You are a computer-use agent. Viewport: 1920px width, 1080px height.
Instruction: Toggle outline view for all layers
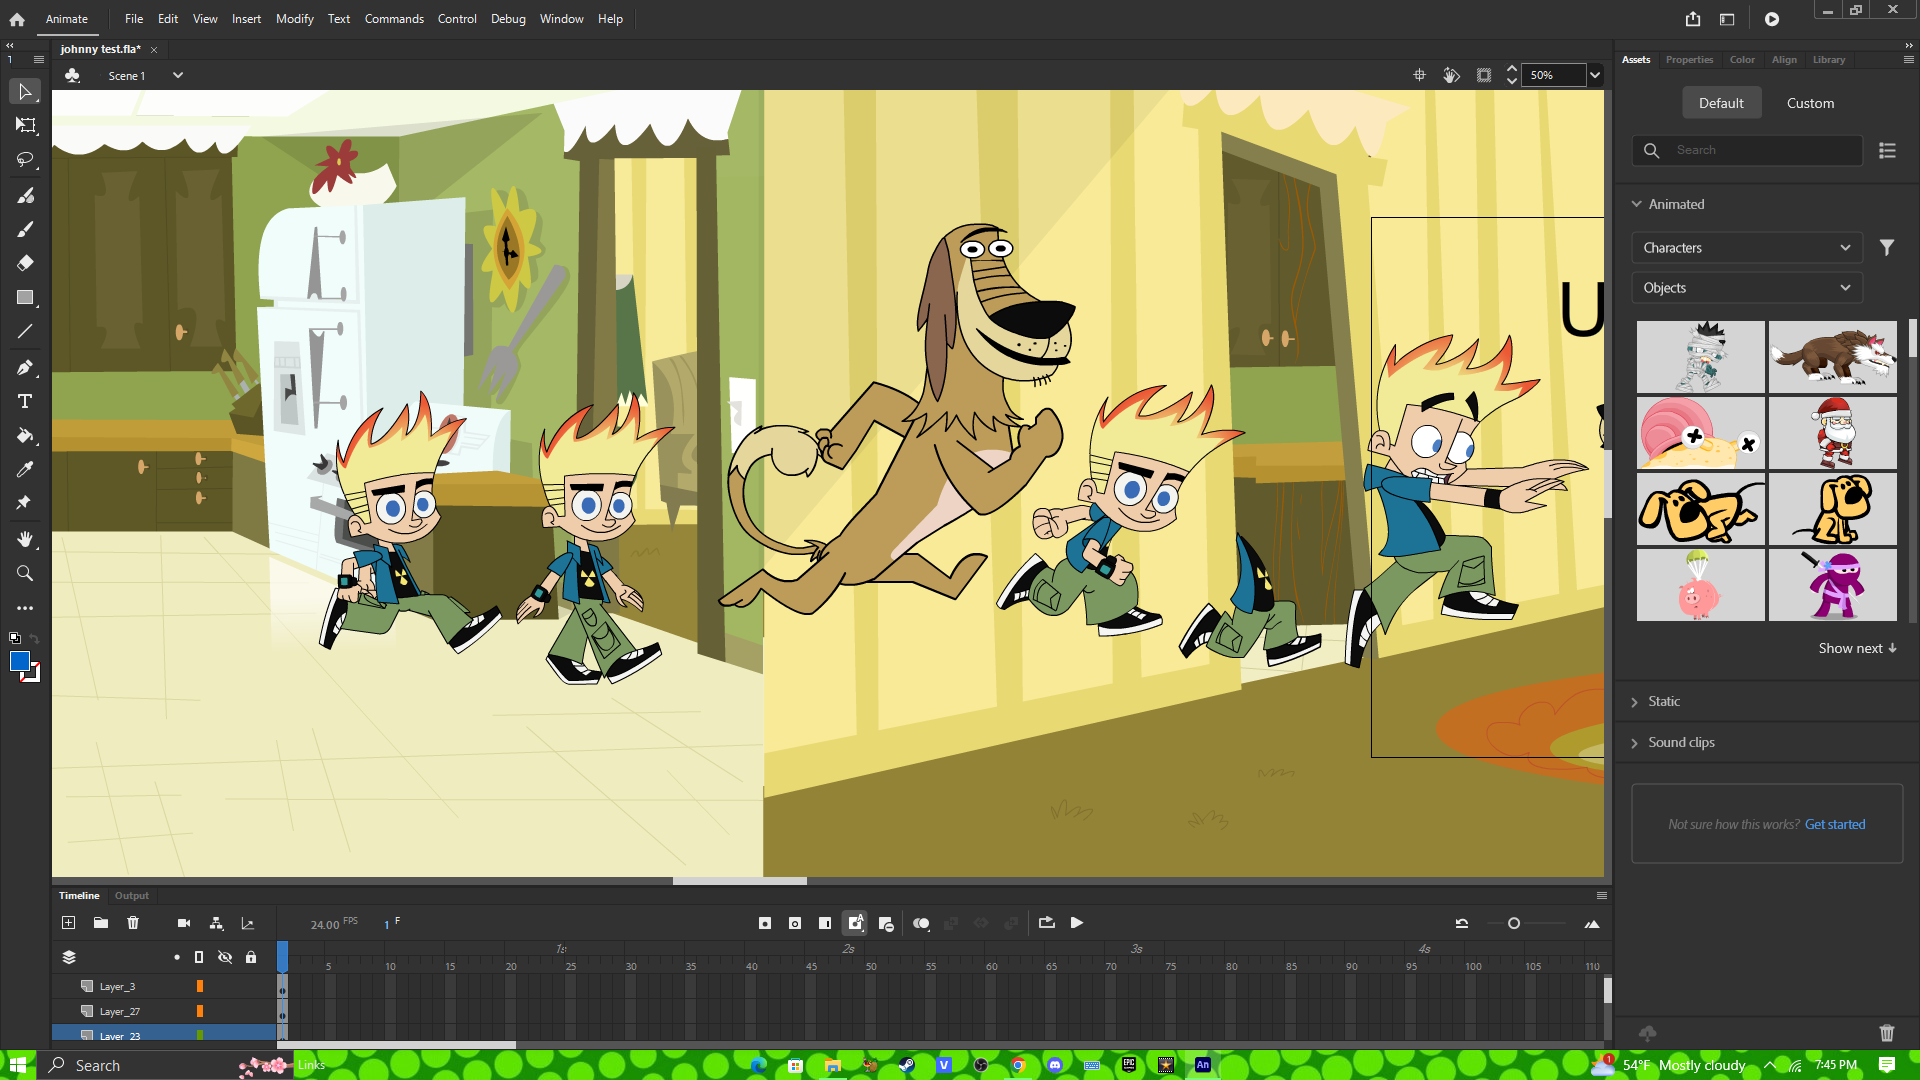pyautogui.click(x=199, y=957)
